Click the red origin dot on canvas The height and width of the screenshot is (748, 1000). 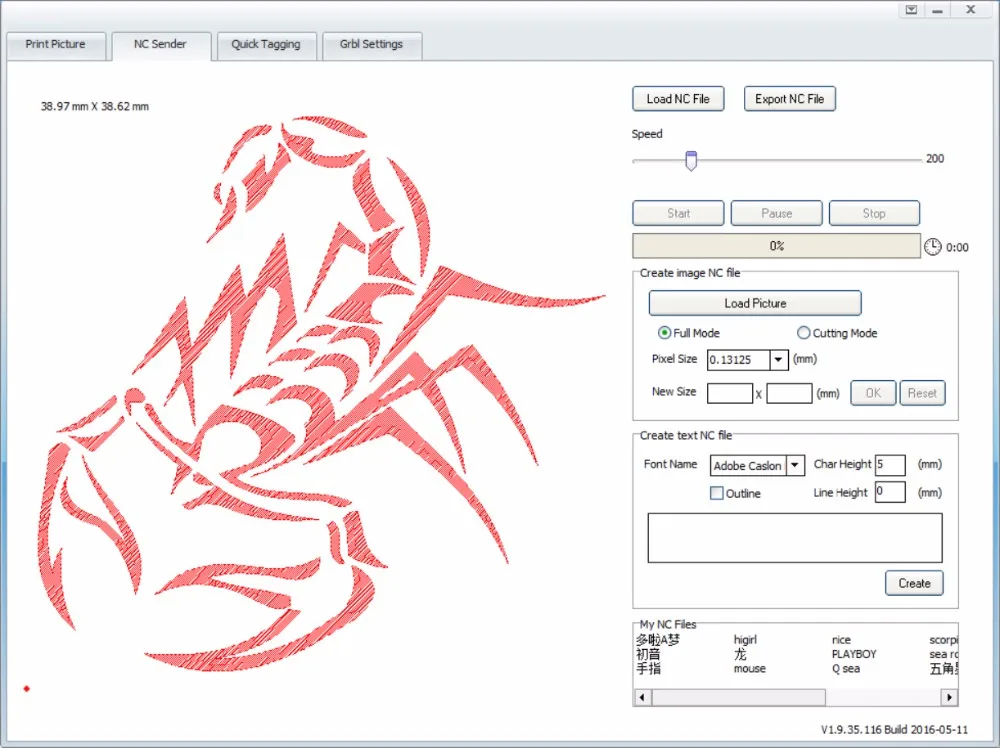point(27,688)
